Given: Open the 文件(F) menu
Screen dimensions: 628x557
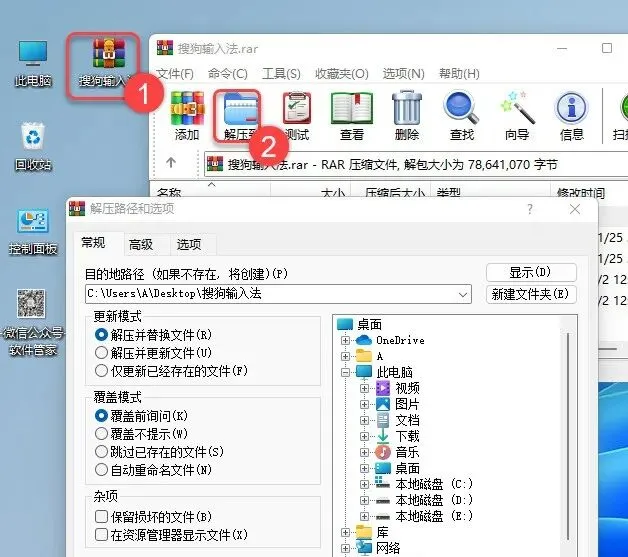Looking at the screenshot, I should point(175,74).
